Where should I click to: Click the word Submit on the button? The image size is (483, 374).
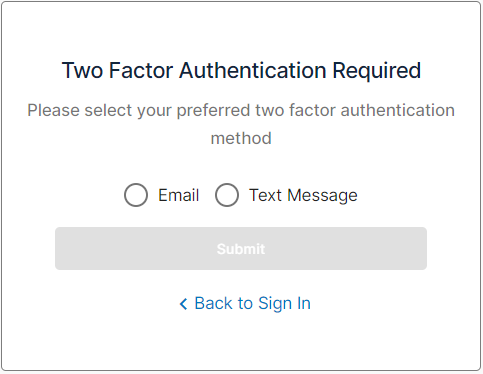[241, 249]
